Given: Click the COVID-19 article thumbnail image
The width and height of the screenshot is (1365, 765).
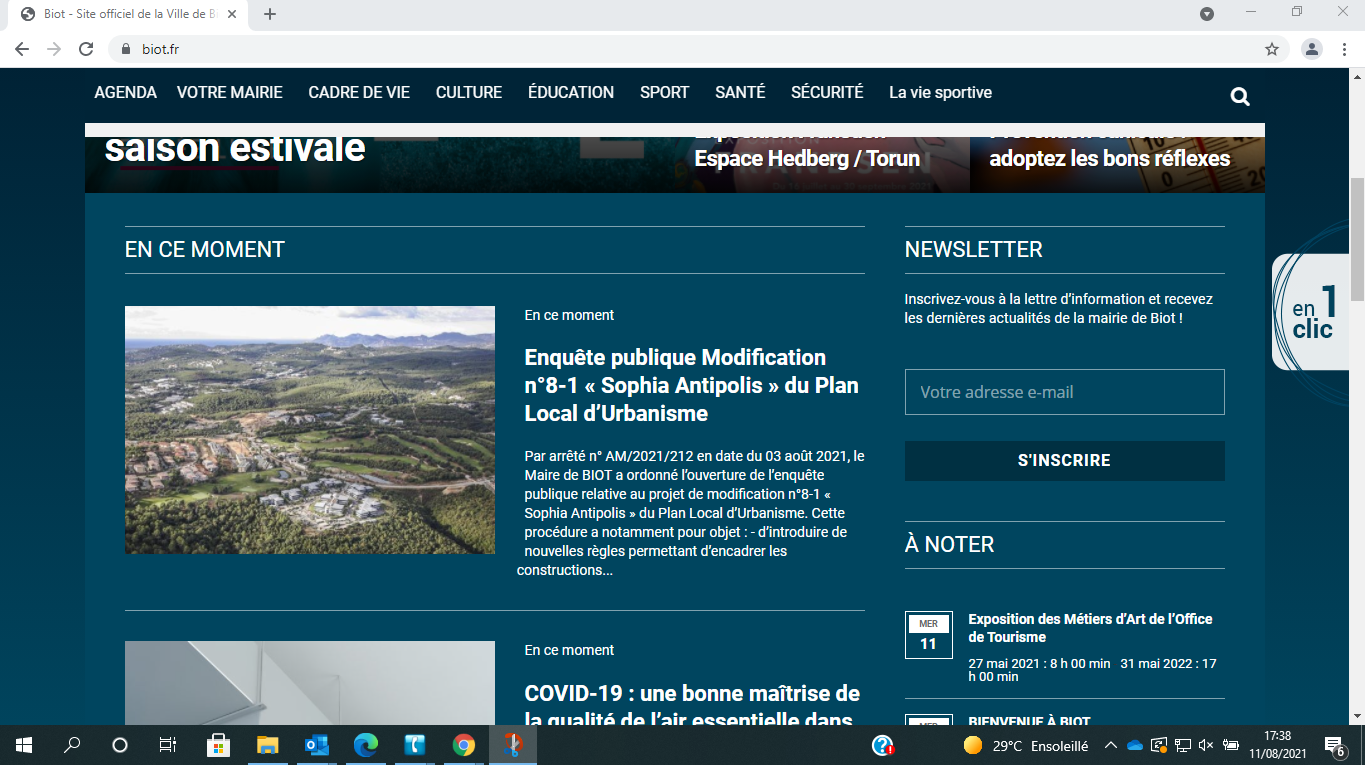Looking at the screenshot, I should pyautogui.click(x=310, y=683).
